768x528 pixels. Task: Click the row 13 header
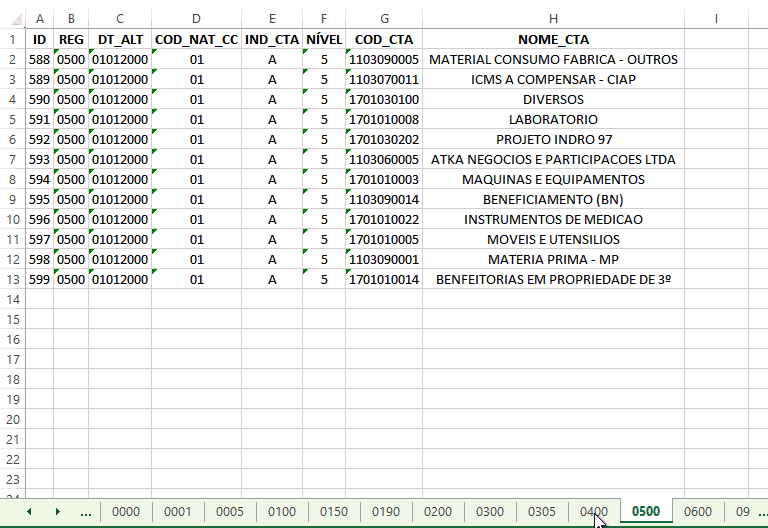13,279
